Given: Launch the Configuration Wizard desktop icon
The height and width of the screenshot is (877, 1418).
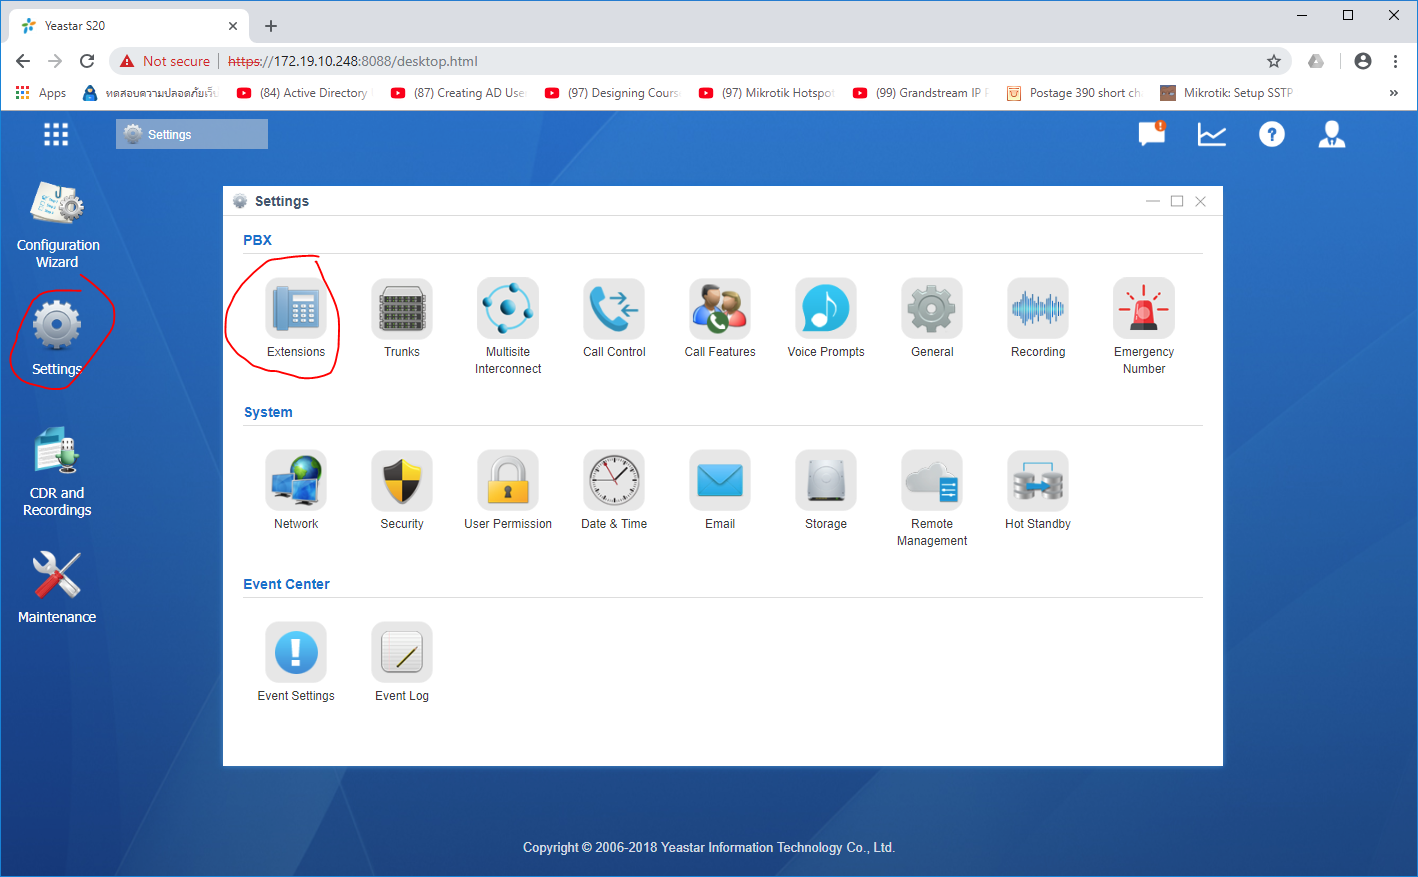Looking at the screenshot, I should click(58, 225).
